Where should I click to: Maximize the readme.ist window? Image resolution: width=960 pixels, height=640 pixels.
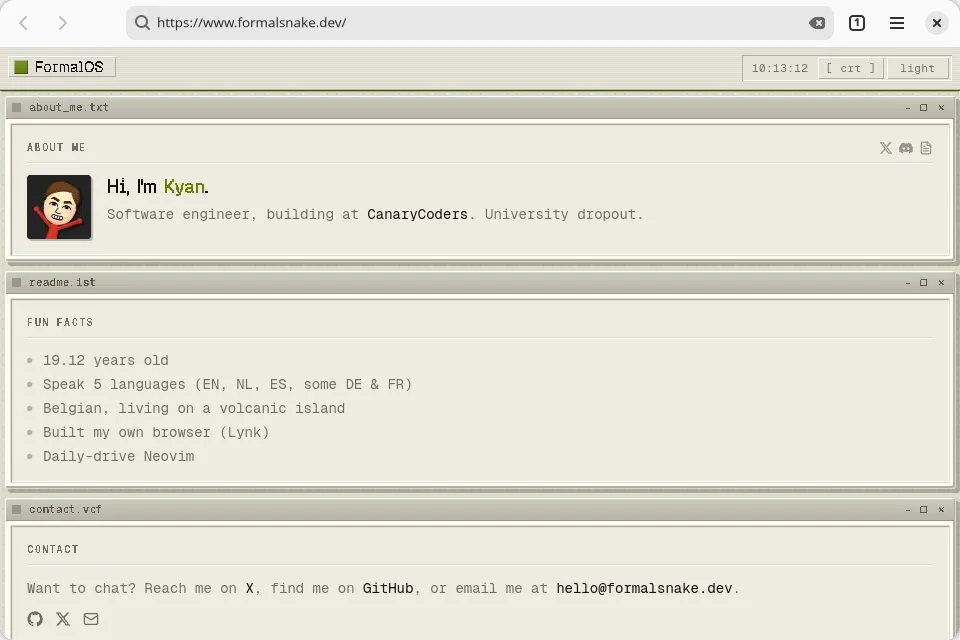click(923, 283)
